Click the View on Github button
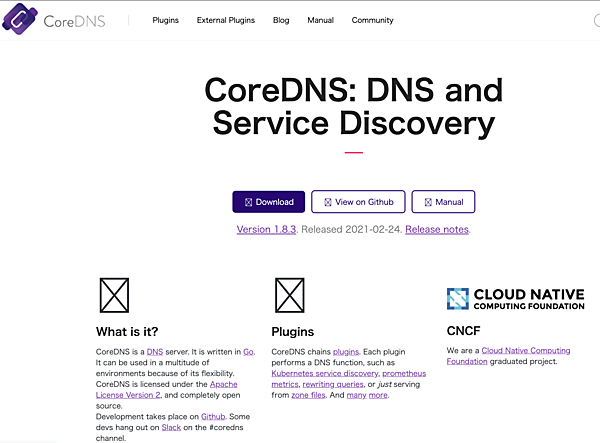600x443 pixels. pyautogui.click(x=358, y=202)
